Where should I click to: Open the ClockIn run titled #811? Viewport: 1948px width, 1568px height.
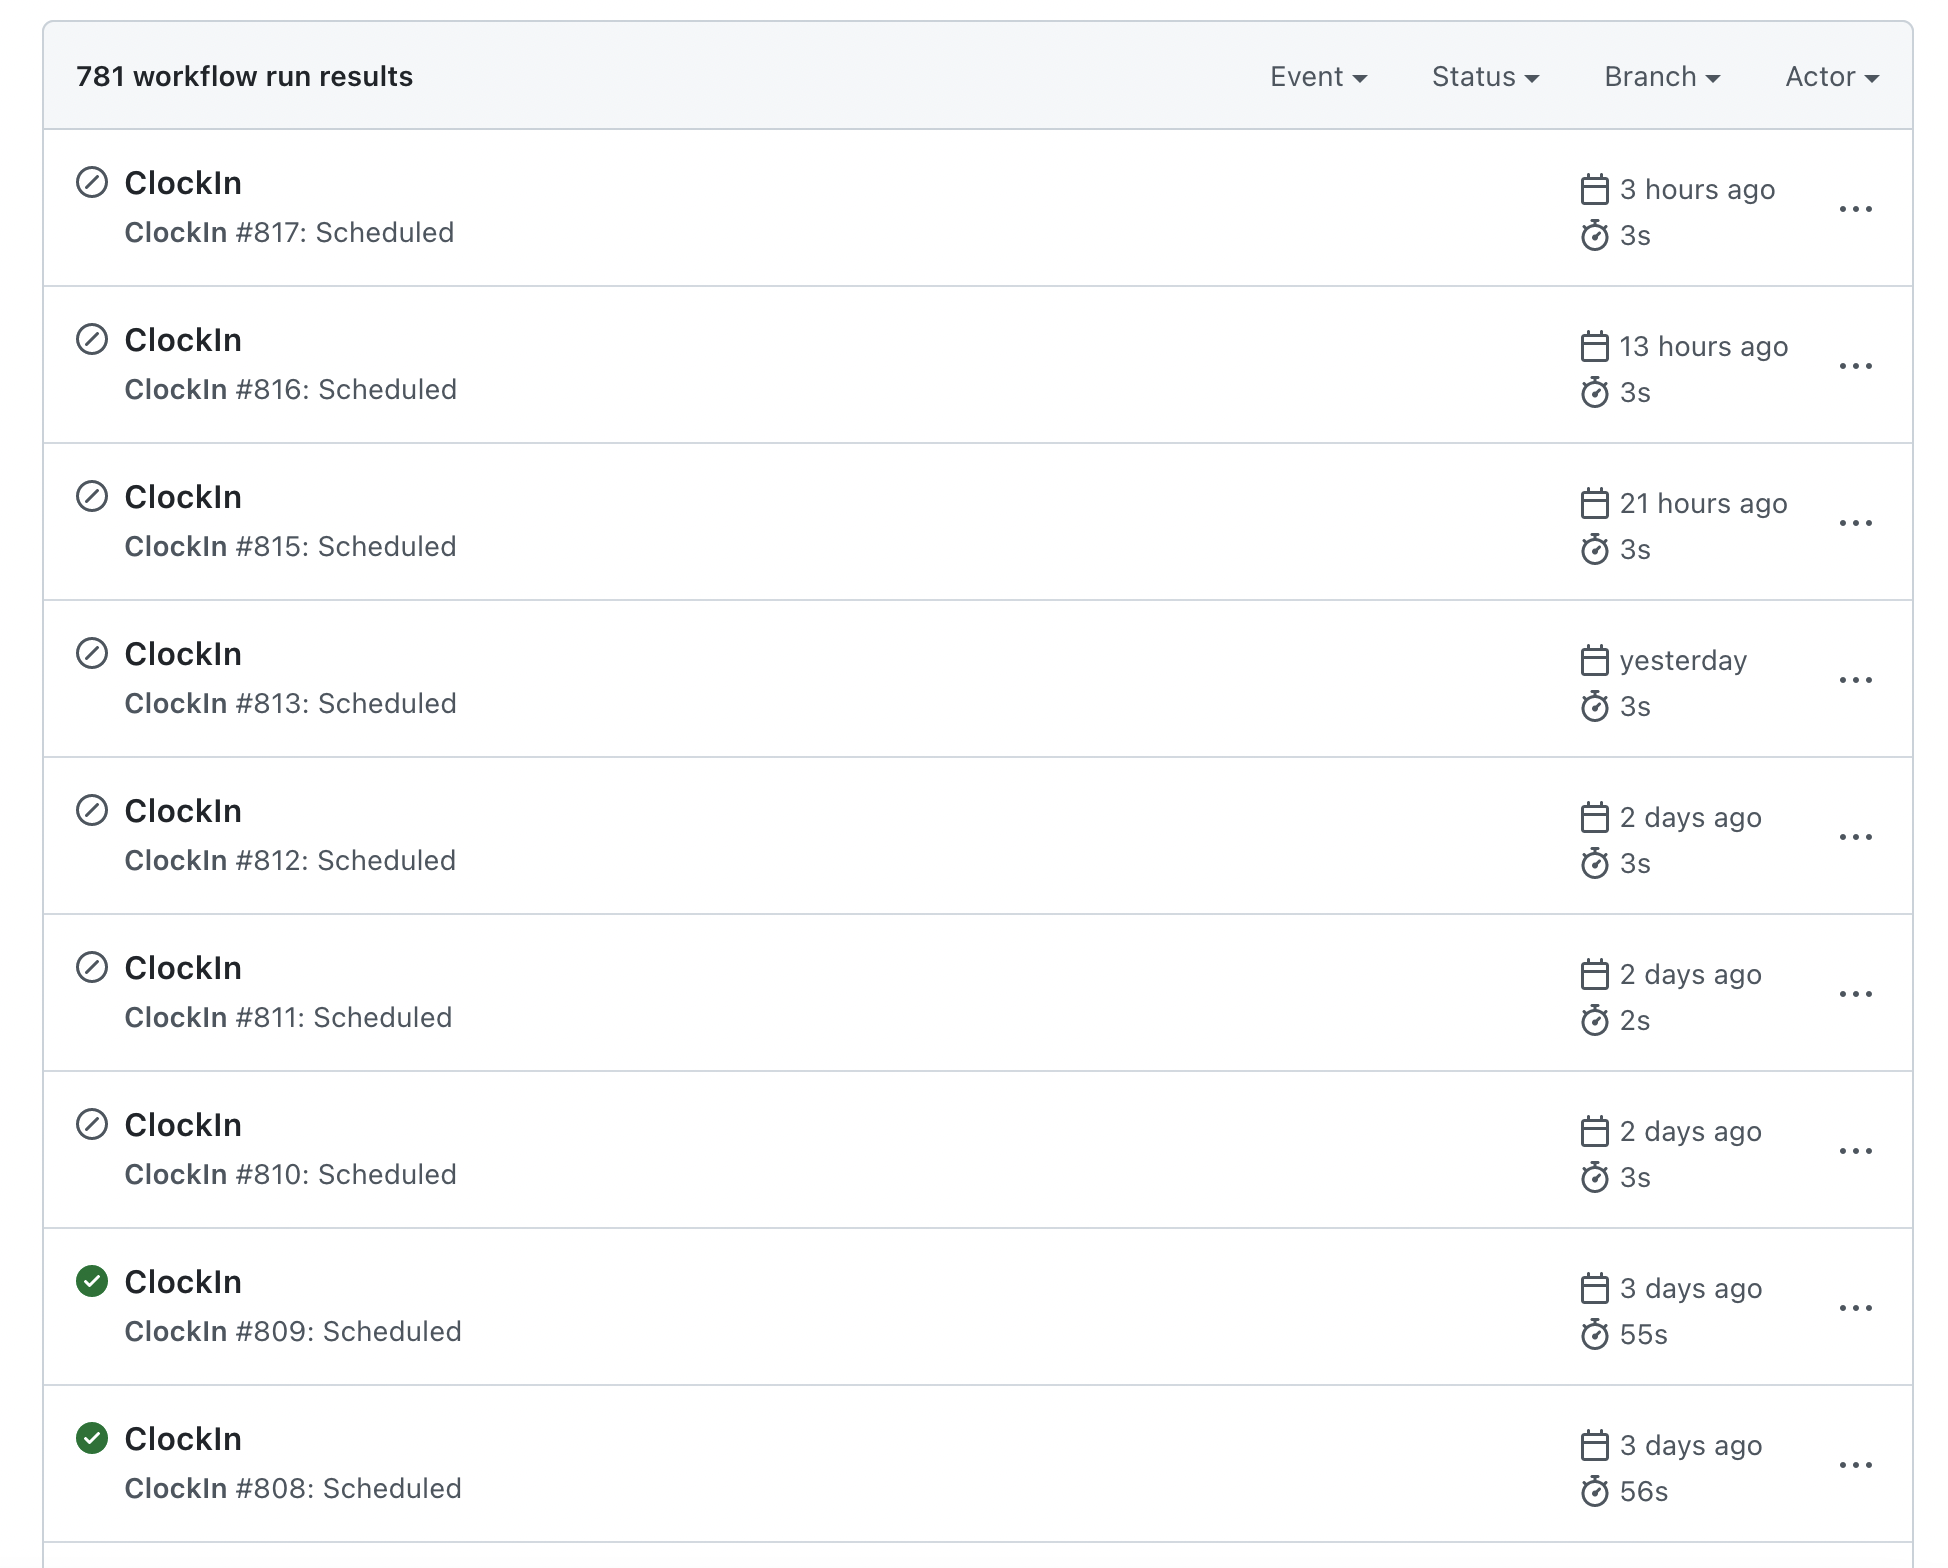[183, 968]
